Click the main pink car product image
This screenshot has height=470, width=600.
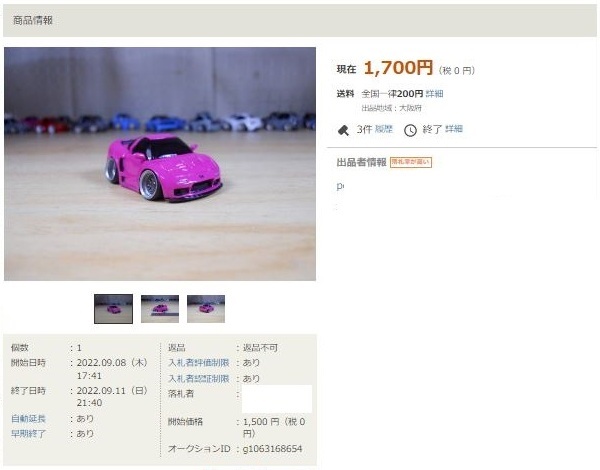tap(160, 164)
